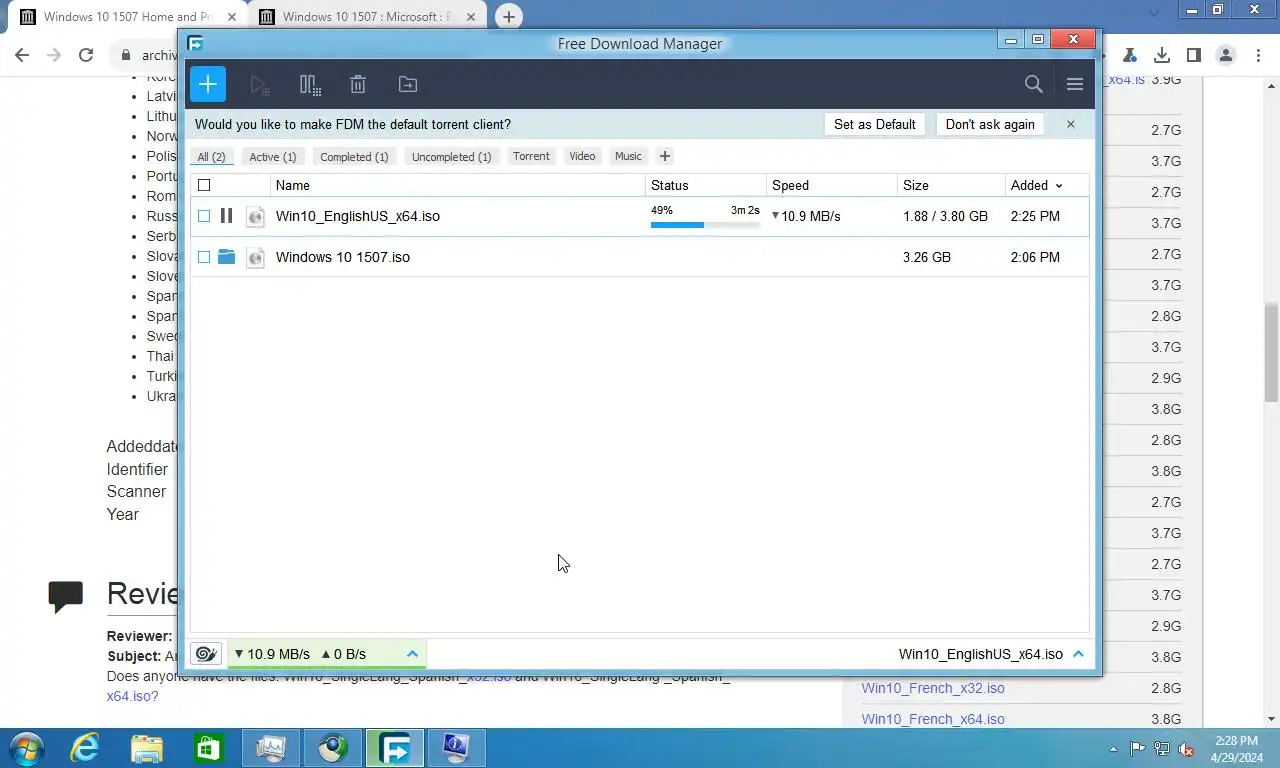Image resolution: width=1280 pixels, height=768 pixels.
Task: Click the FDM logo in title bar
Action: tap(196, 43)
